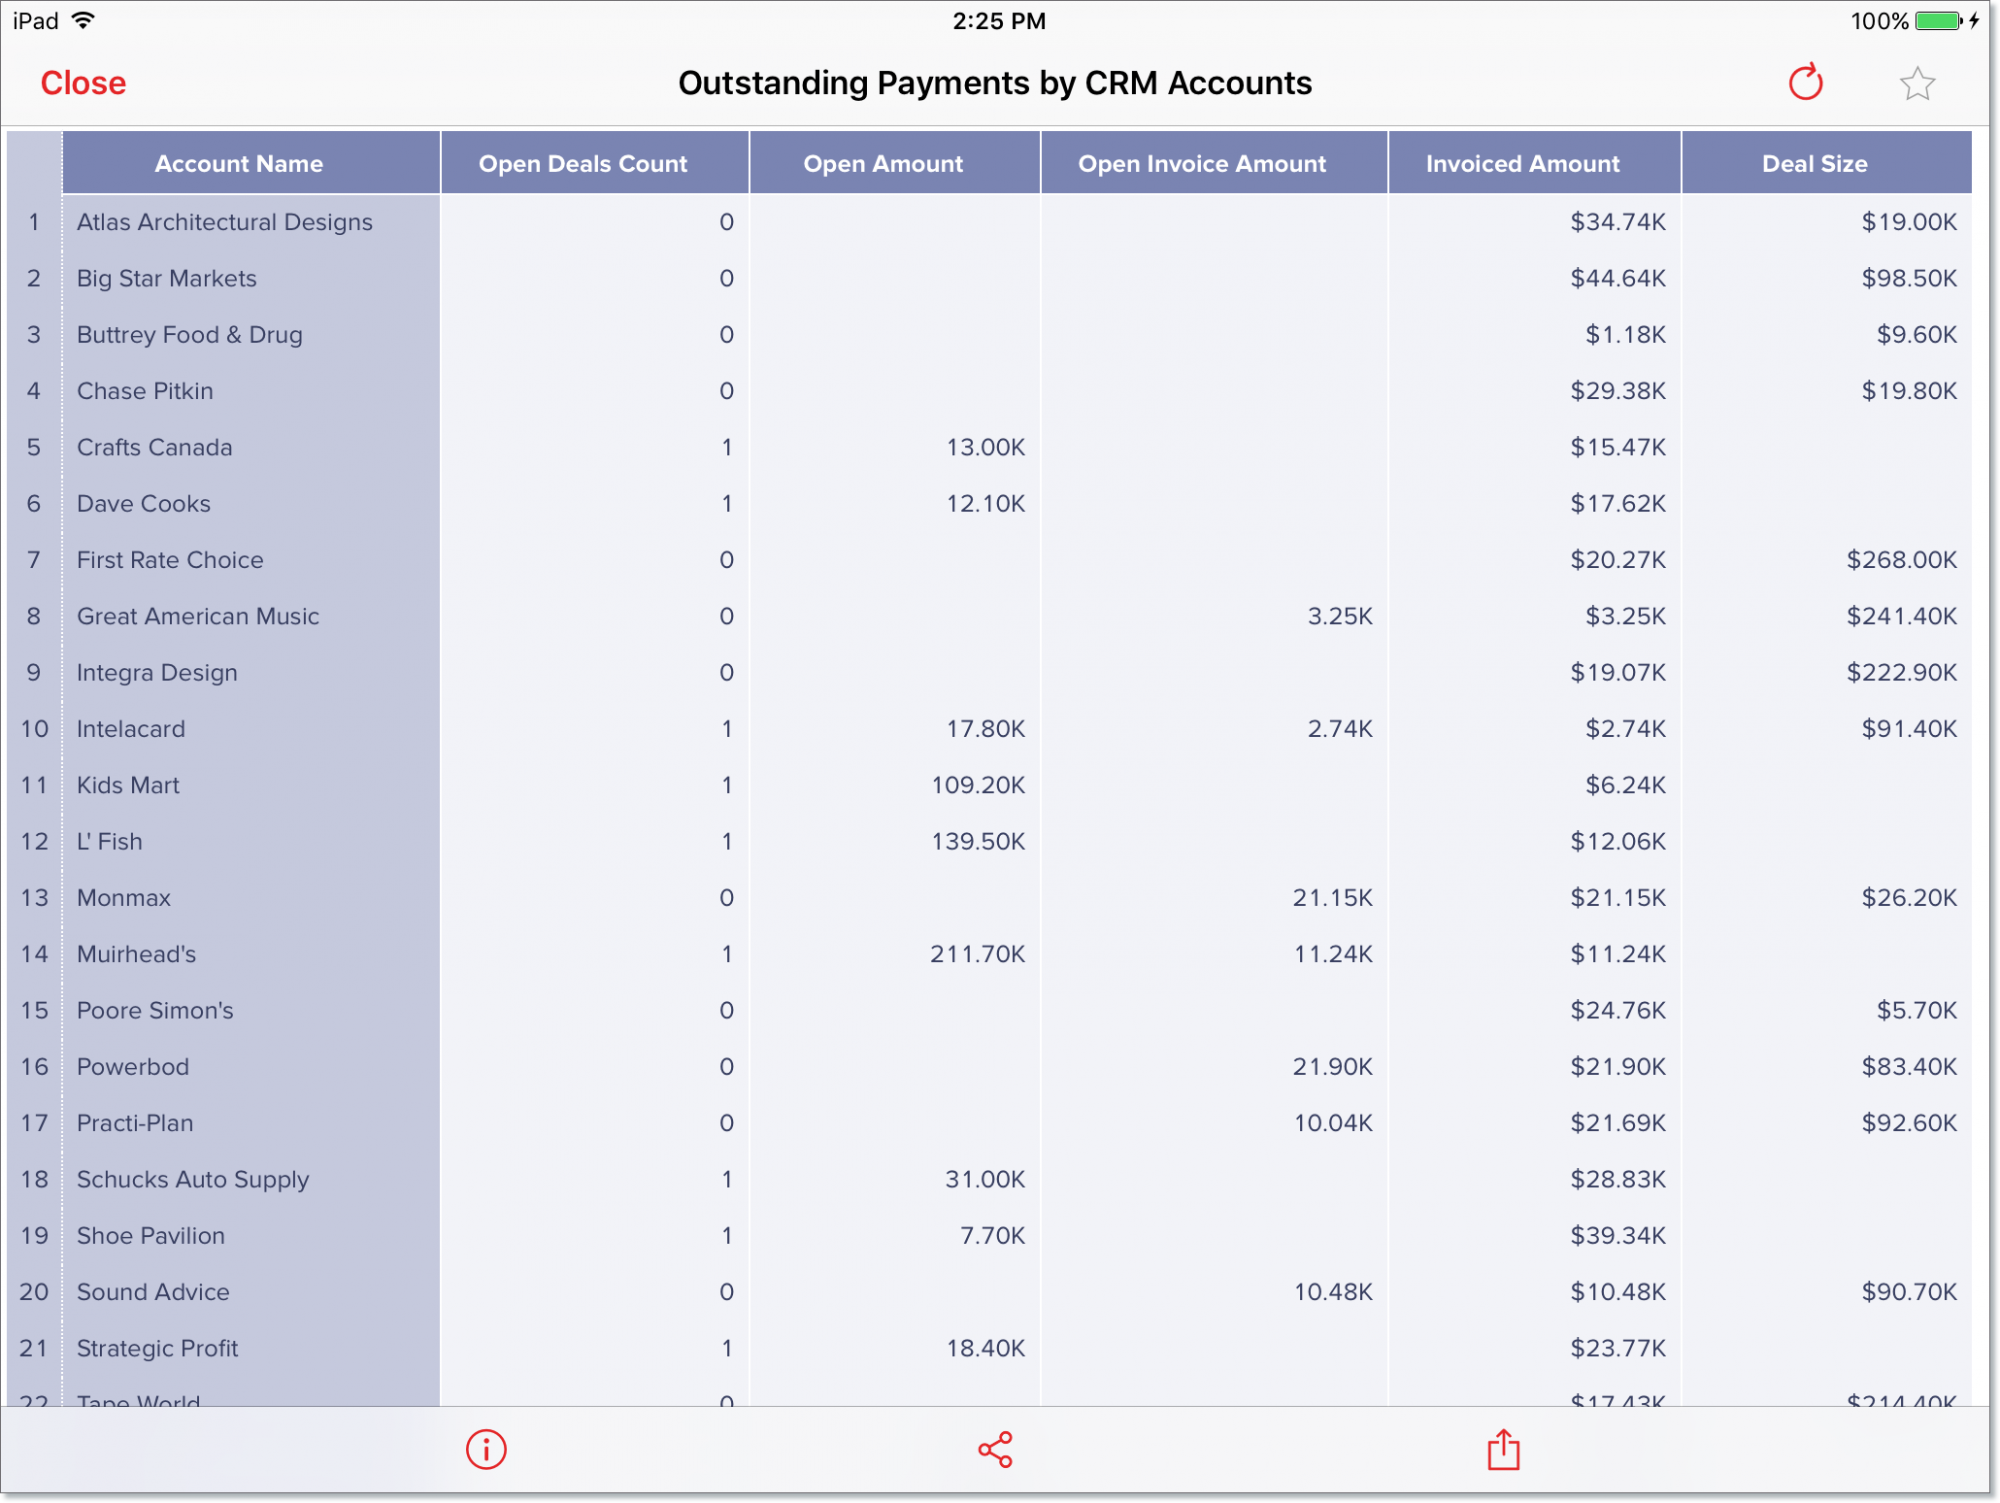Select Shoe Pavilion account name

tap(151, 1236)
